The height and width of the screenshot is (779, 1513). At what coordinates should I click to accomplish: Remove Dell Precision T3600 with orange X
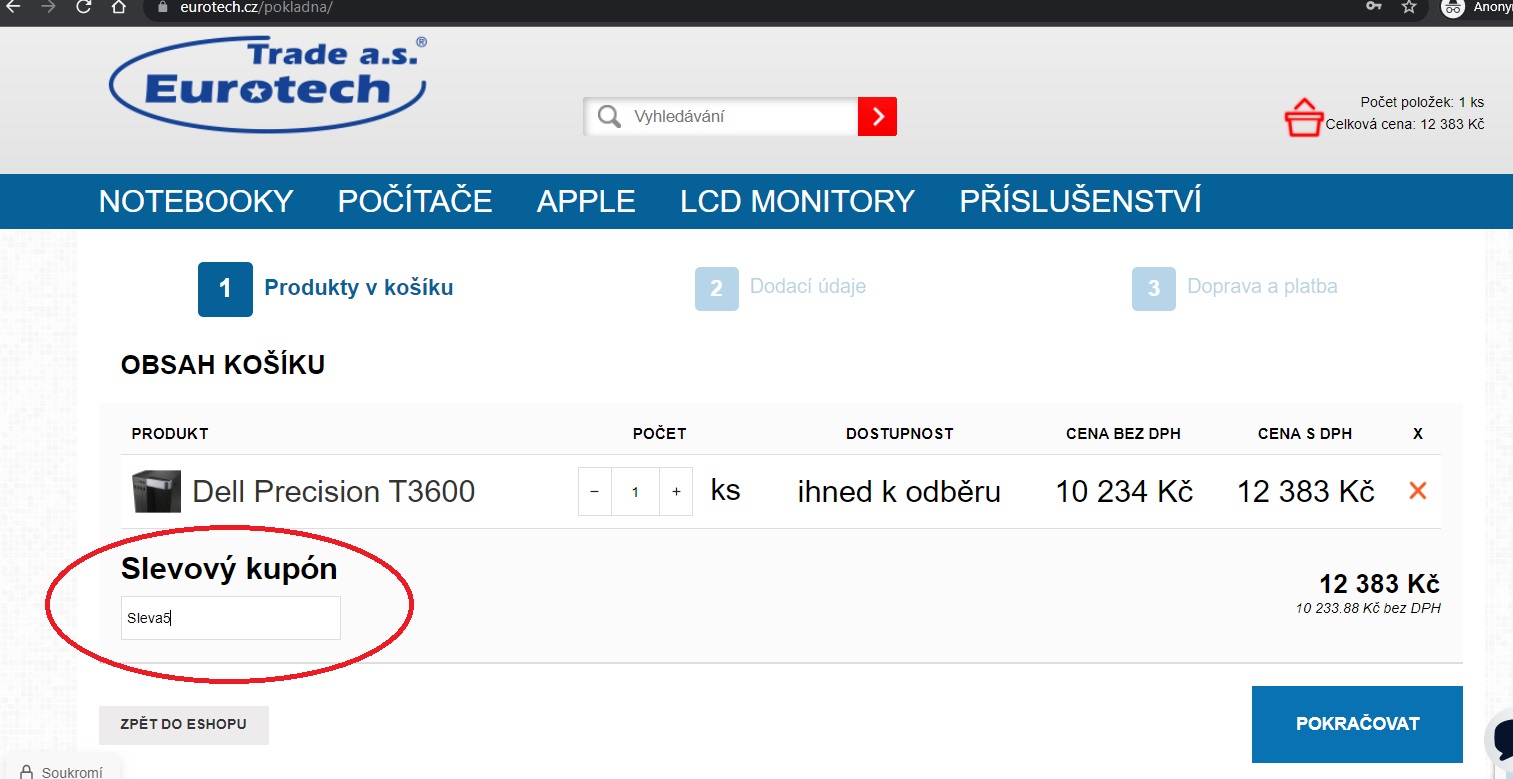click(x=1417, y=491)
